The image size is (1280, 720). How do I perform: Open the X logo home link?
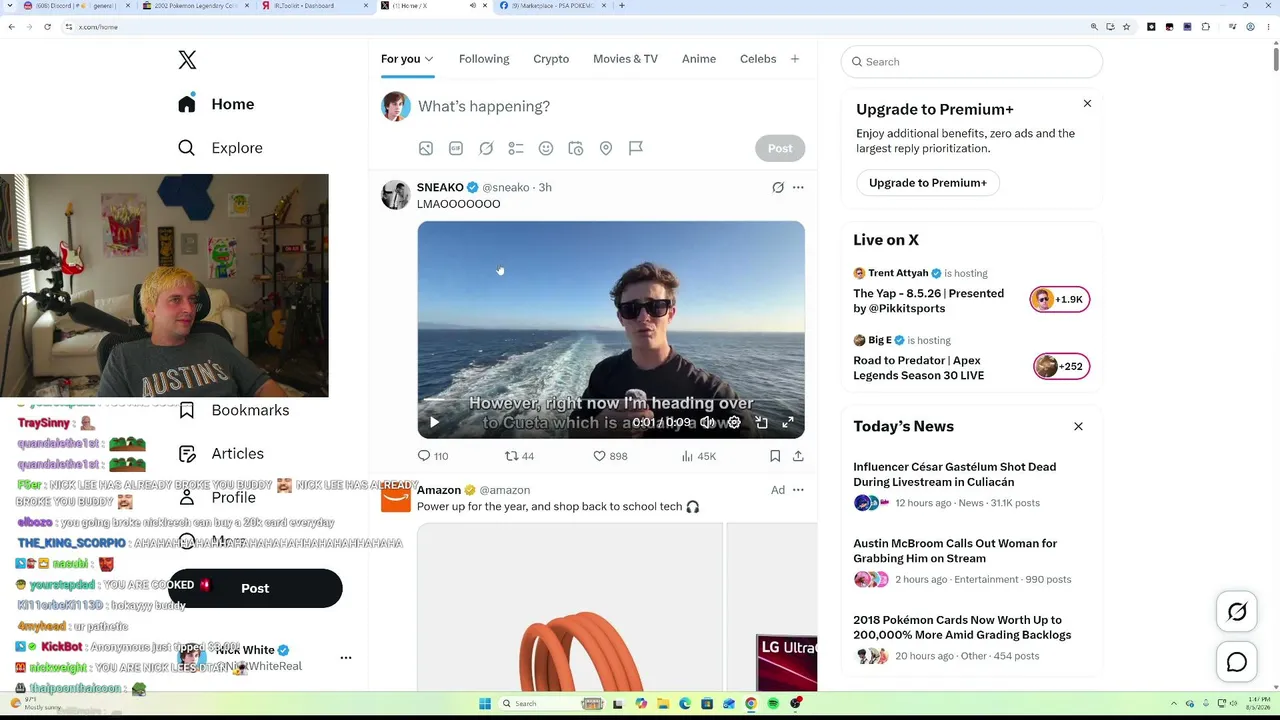[187, 60]
